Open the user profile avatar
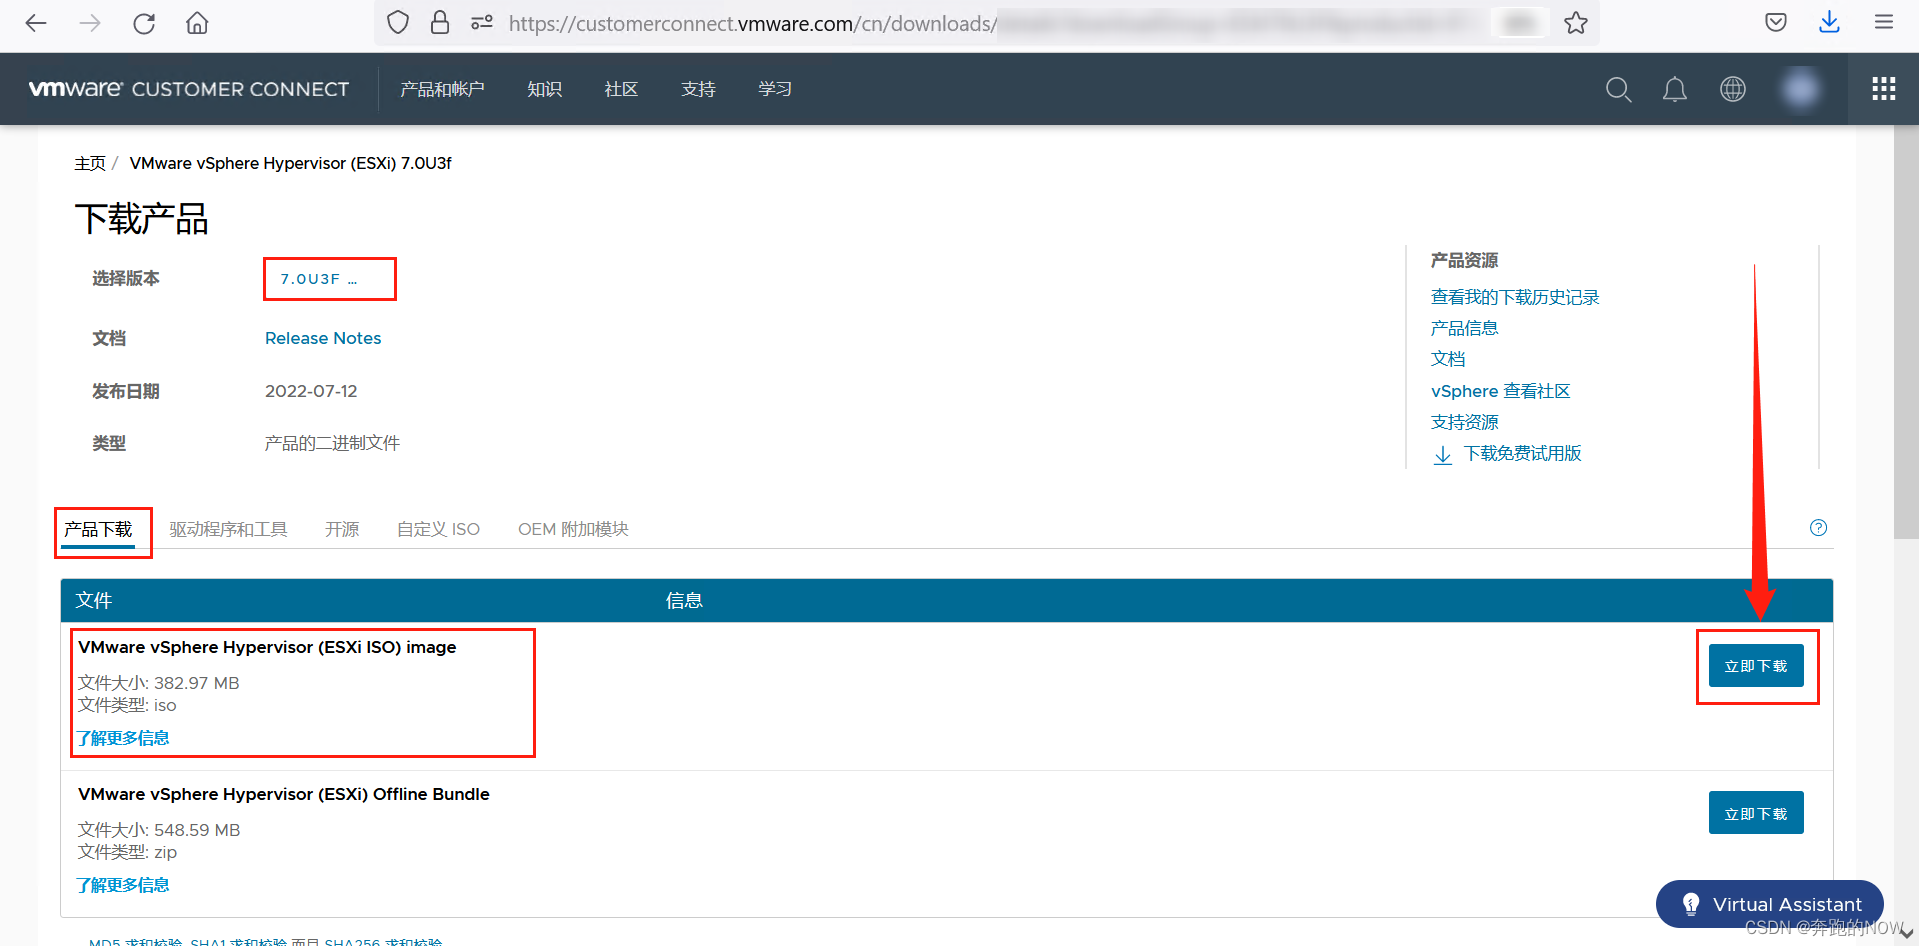 (x=1800, y=89)
